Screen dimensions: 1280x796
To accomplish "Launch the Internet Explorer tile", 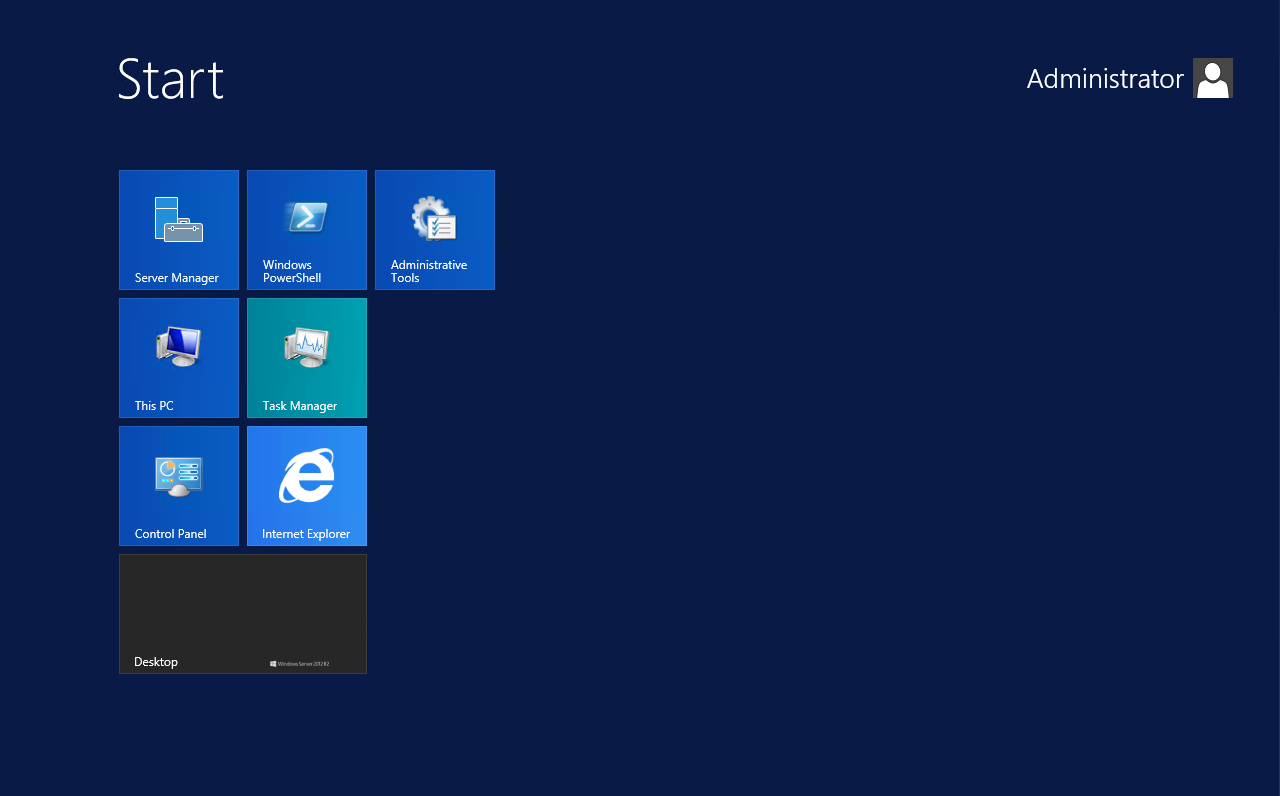I will coord(307,486).
